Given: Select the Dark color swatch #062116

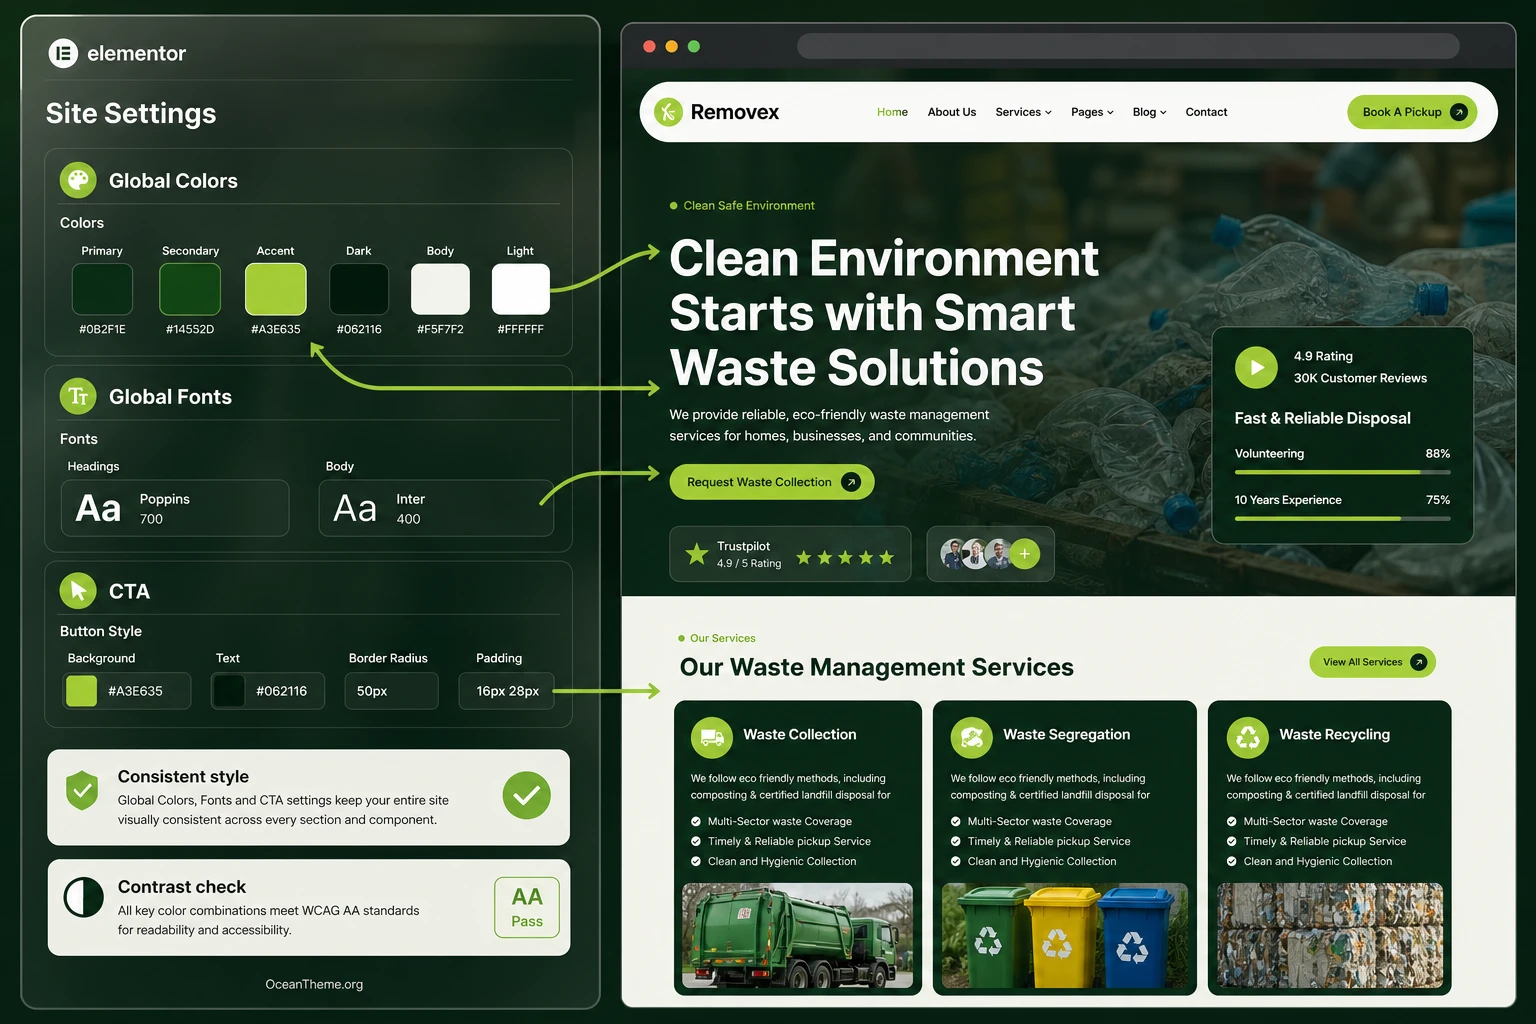Looking at the screenshot, I should click(x=359, y=289).
